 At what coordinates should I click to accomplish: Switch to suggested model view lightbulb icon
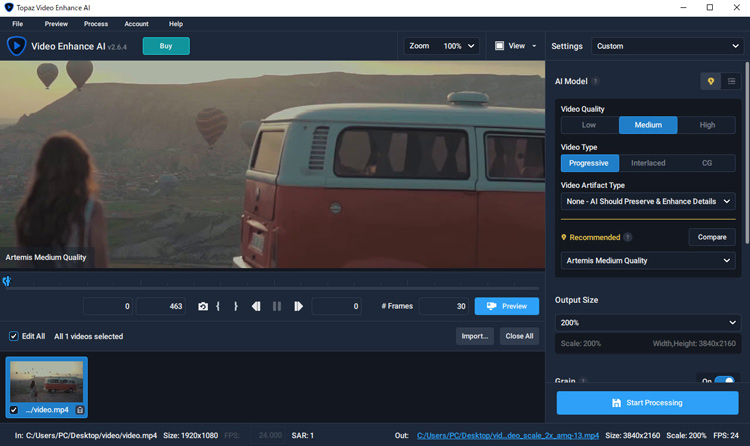tap(711, 81)
